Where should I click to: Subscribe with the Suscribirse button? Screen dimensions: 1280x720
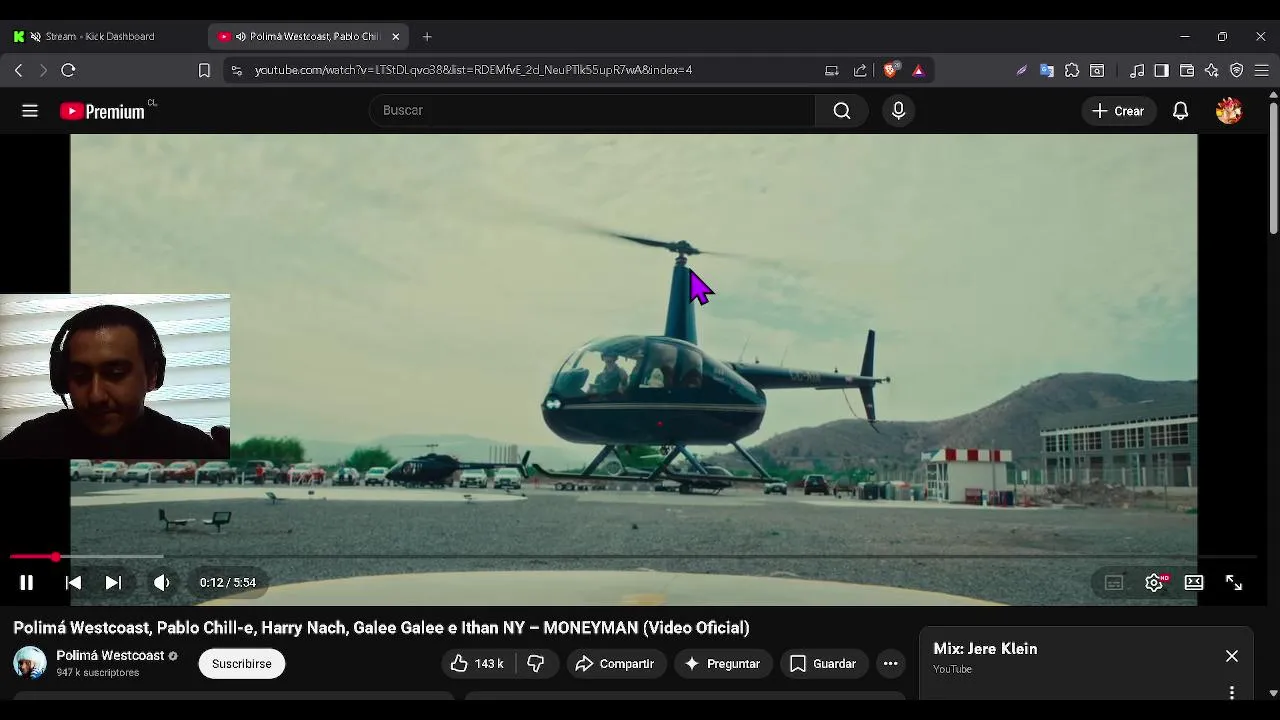(242, 663)
